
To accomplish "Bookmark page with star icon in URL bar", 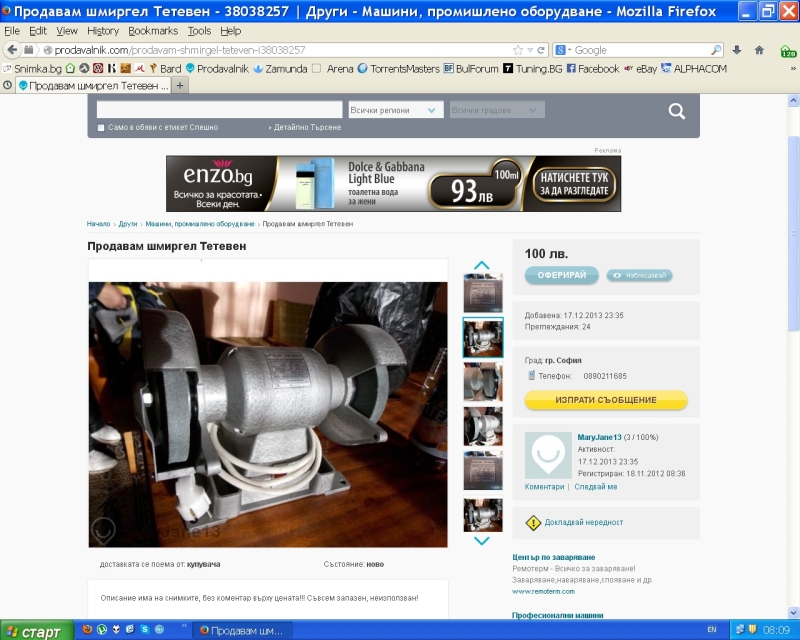I will coord(518,50).
